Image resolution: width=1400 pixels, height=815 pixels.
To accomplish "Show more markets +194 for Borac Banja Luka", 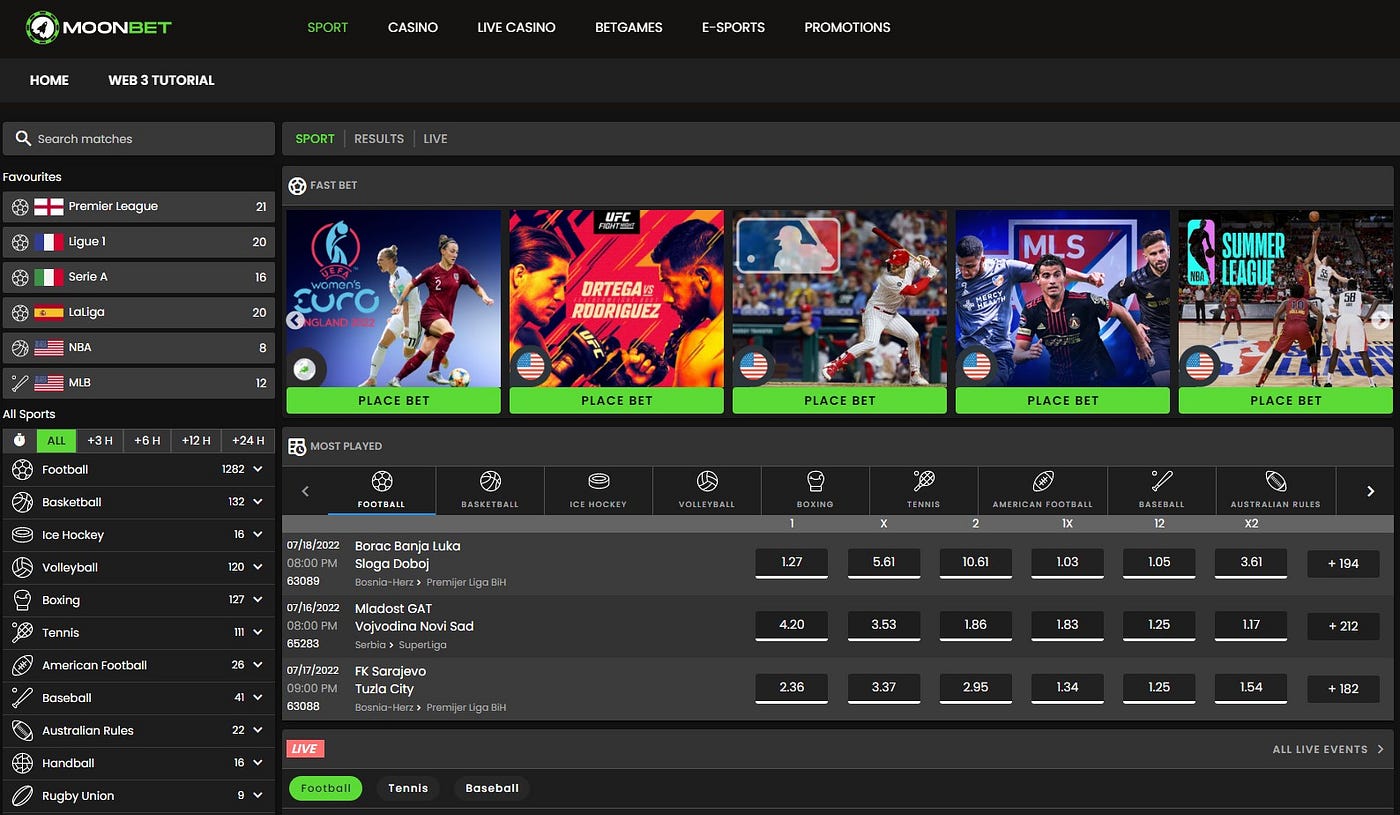I will tap(1343, 563).
